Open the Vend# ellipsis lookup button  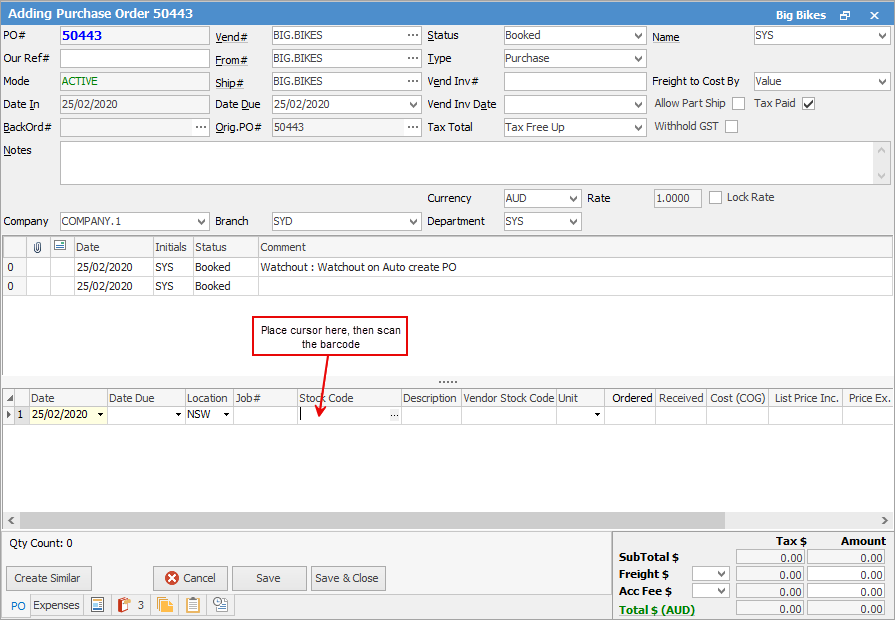413,35
